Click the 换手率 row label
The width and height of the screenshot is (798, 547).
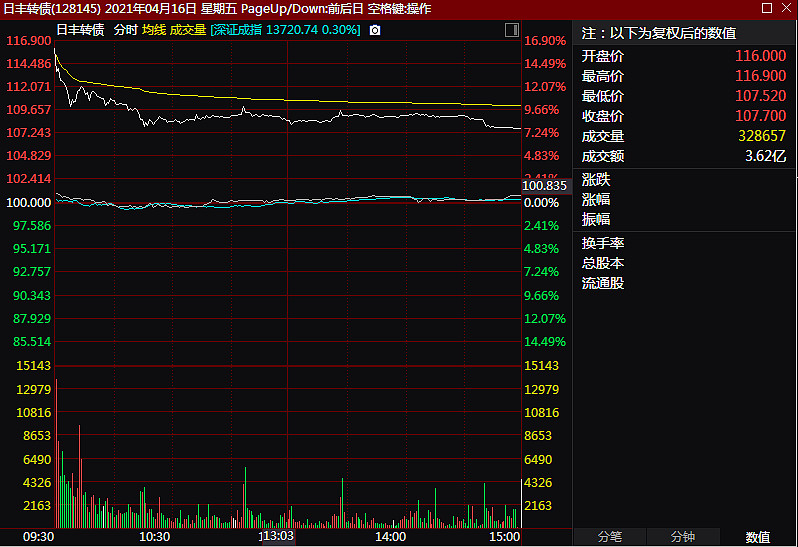[x=603, y=243]
